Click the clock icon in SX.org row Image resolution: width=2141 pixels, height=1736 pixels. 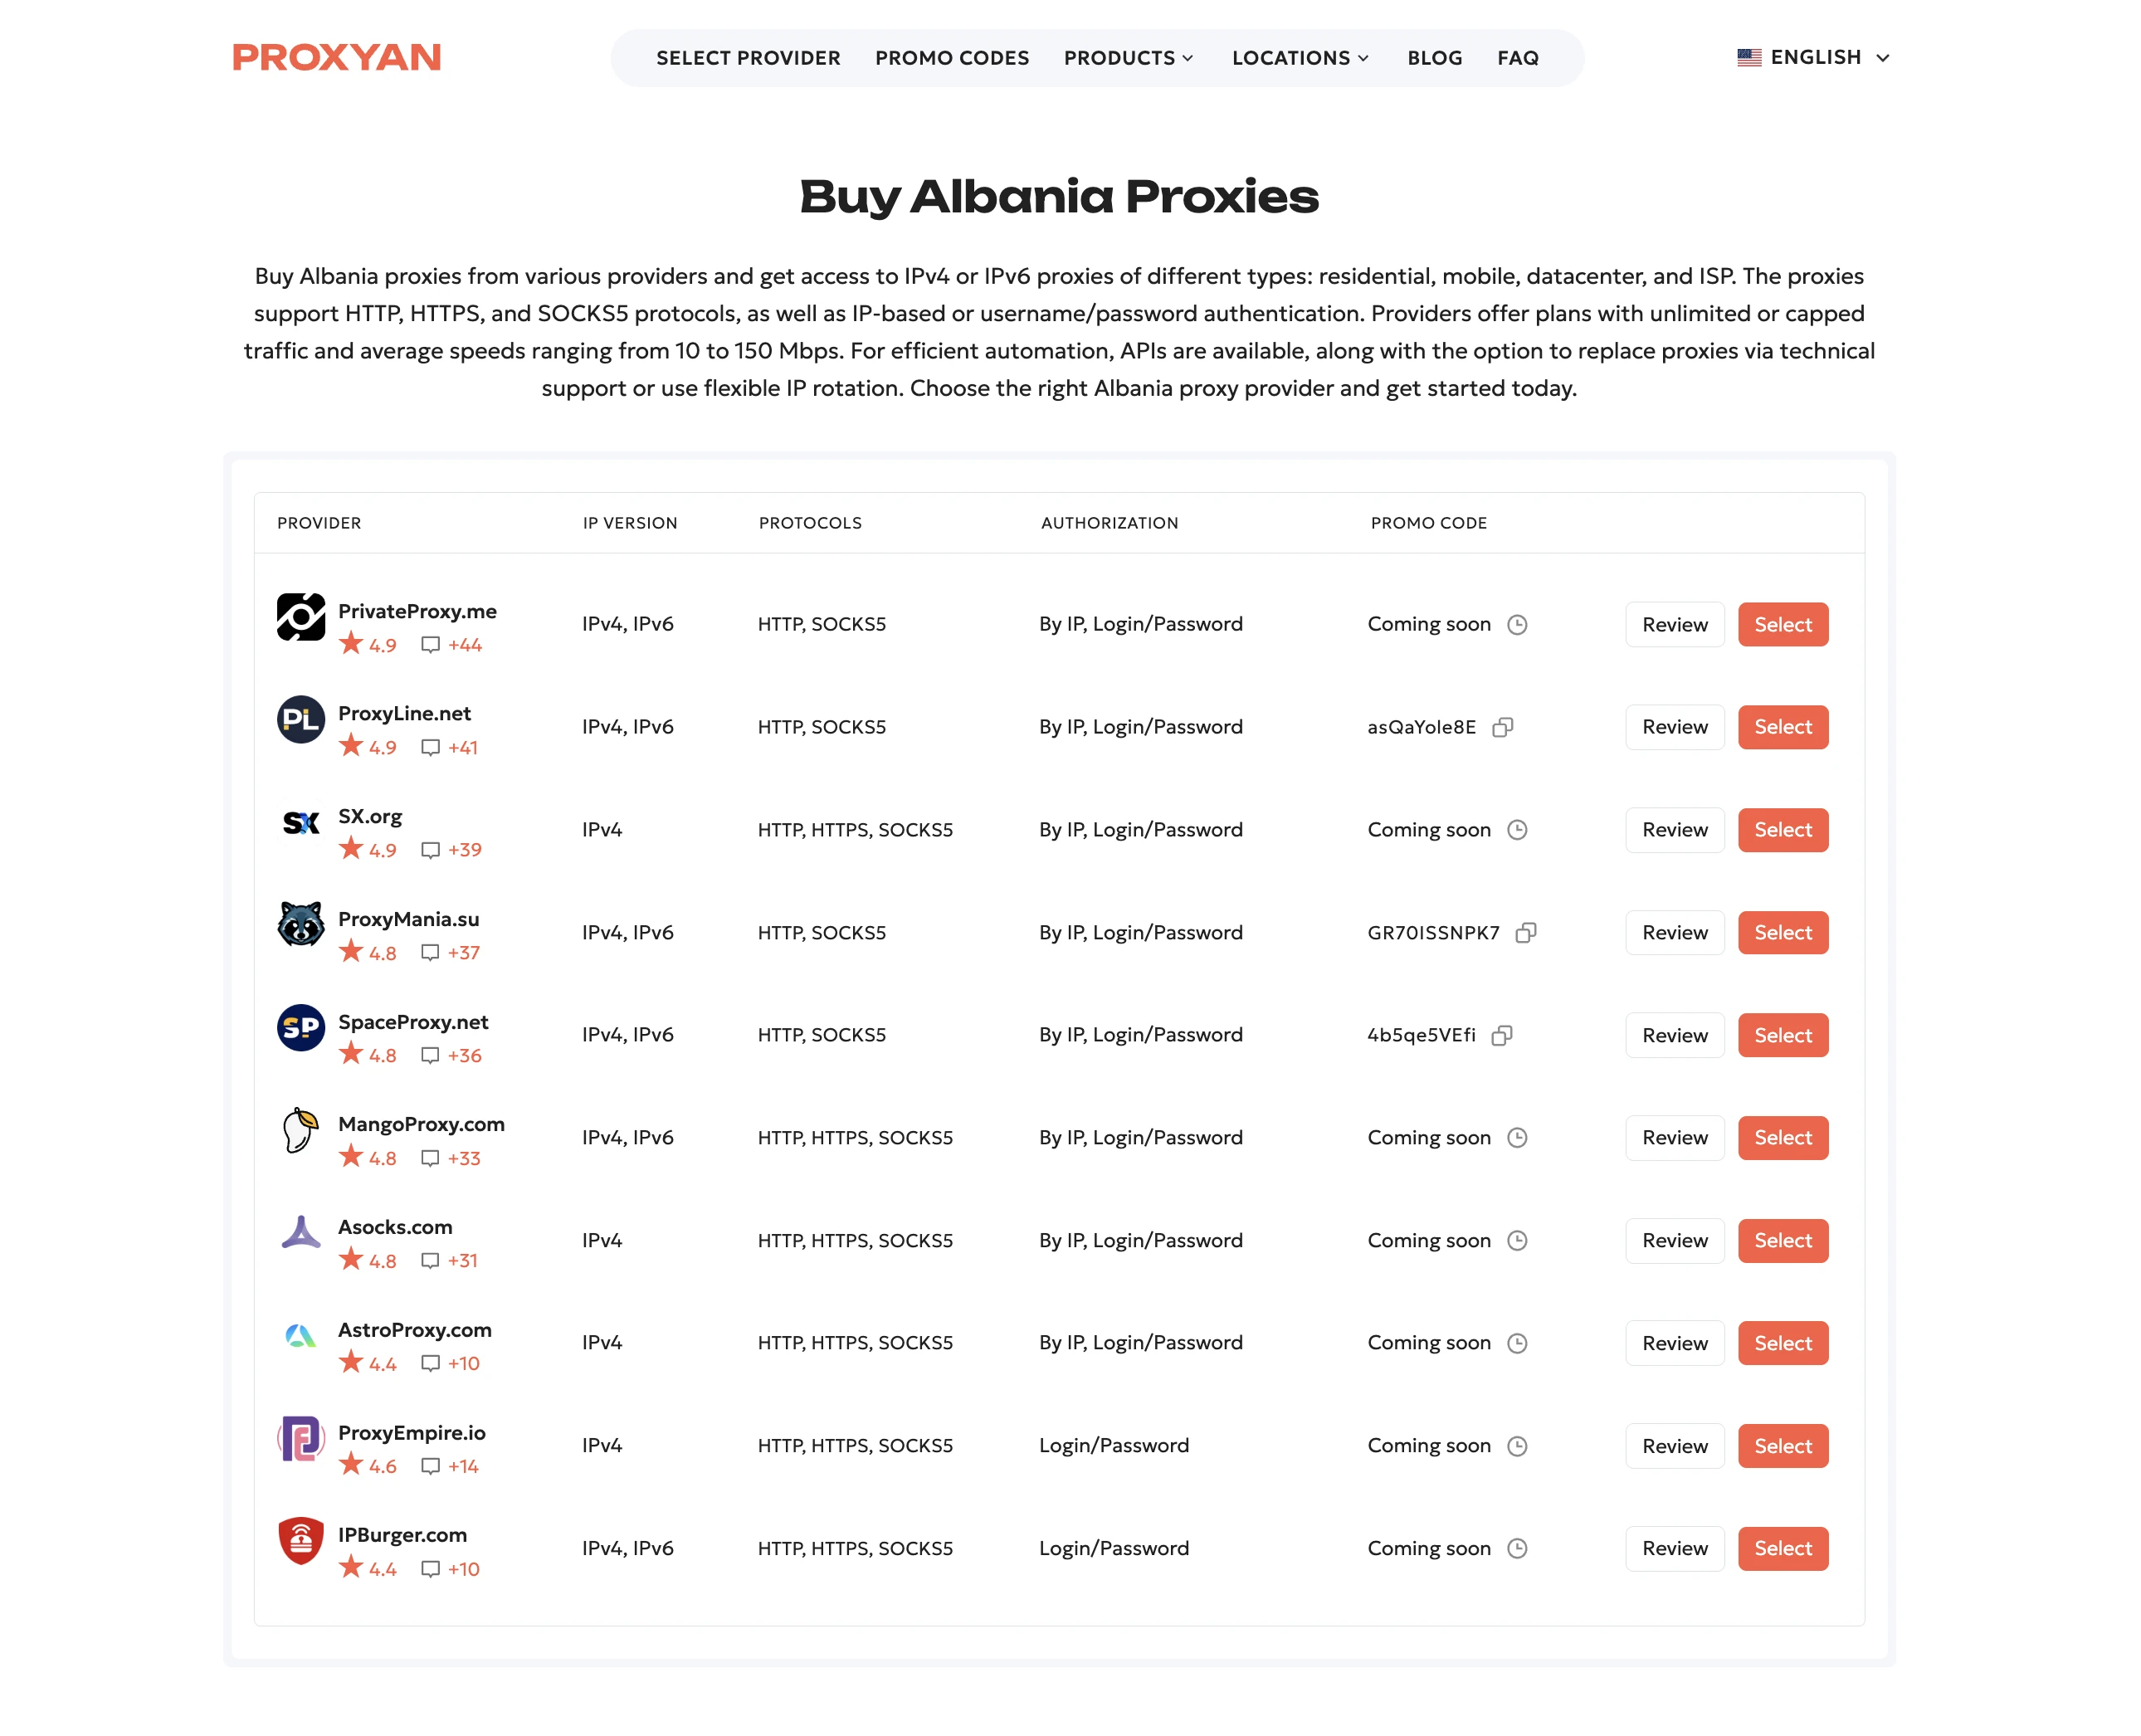coord(1516,830)
